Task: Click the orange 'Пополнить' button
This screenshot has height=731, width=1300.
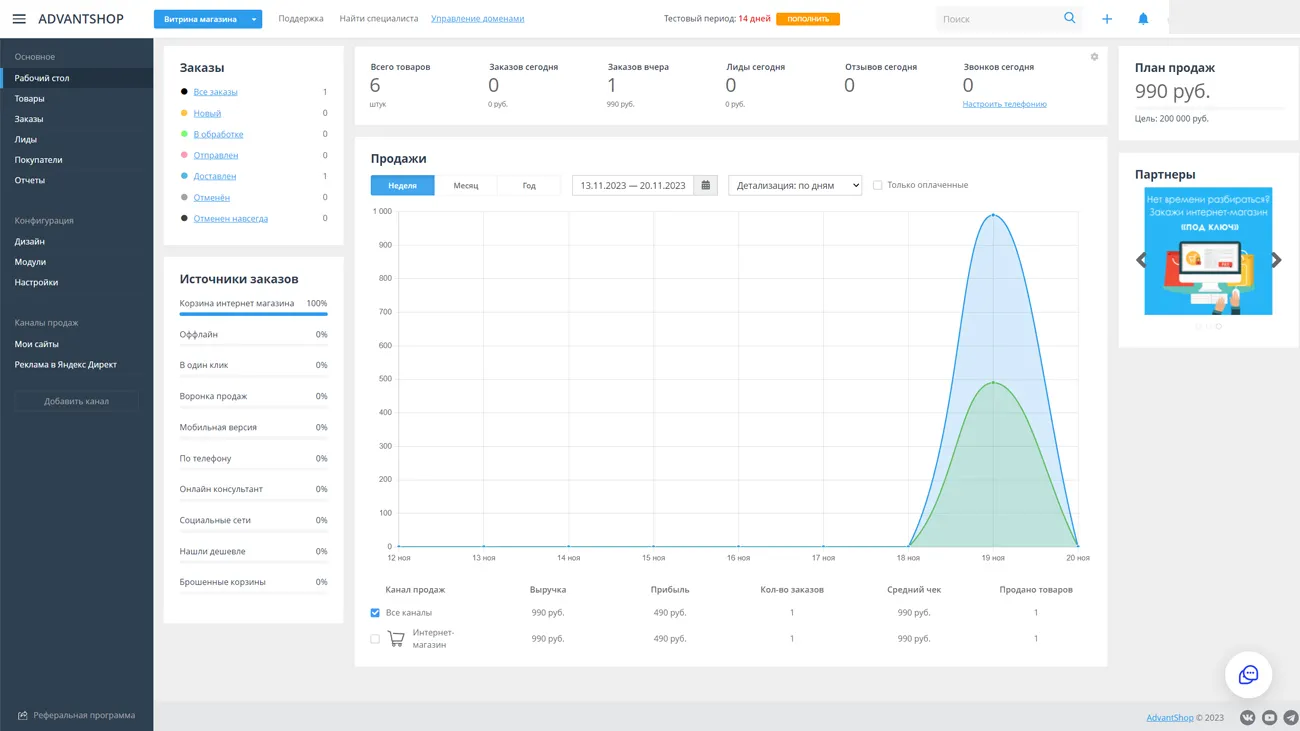Action: click(x=807, y=19)
